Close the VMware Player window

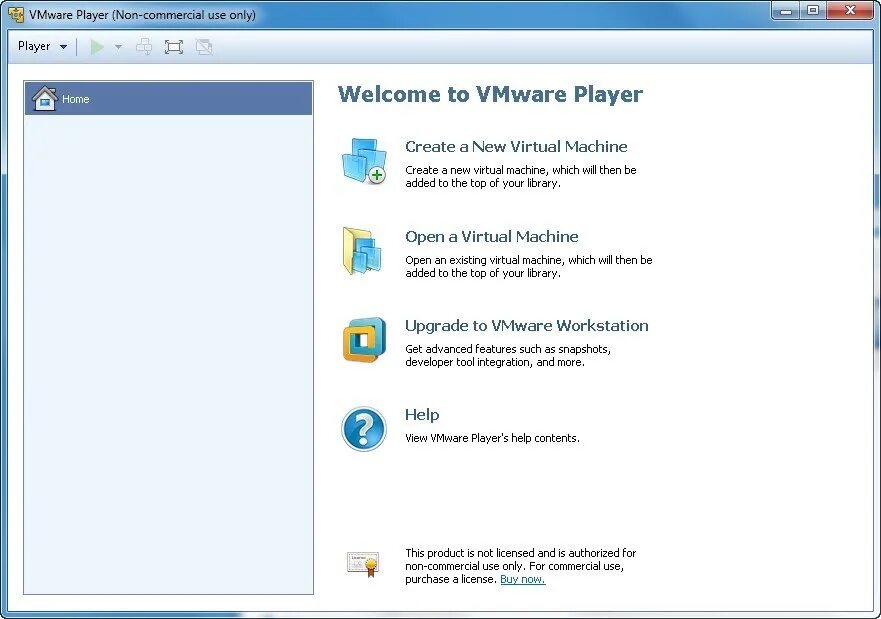pos(850,11)
